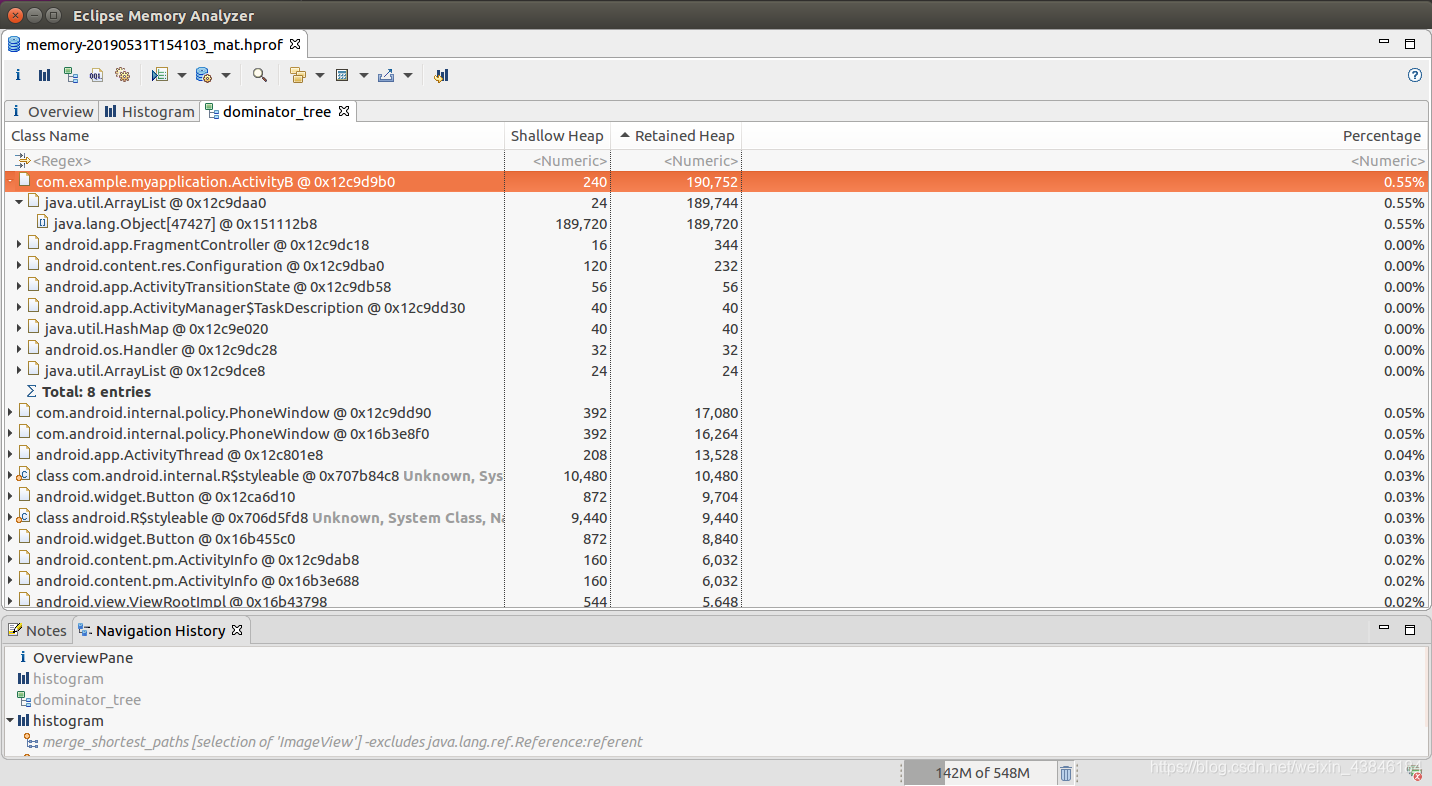The width and height of the screenshot is (1432, 786).
Task: Click the Total: 8 entries row
Action: (x=716, y=392)
